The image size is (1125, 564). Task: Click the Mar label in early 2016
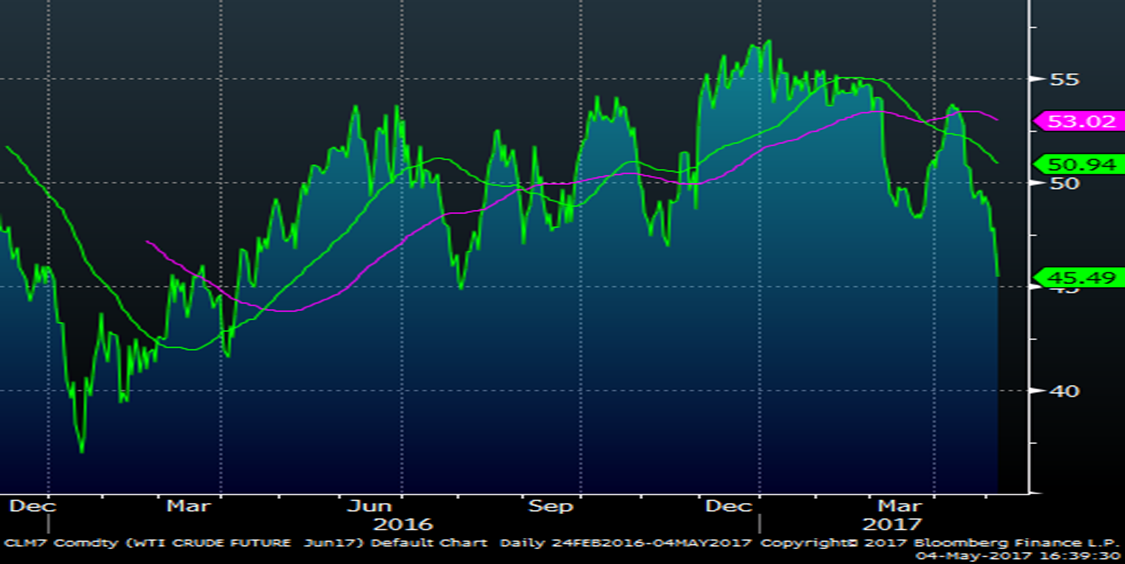[x=188, y=506]
